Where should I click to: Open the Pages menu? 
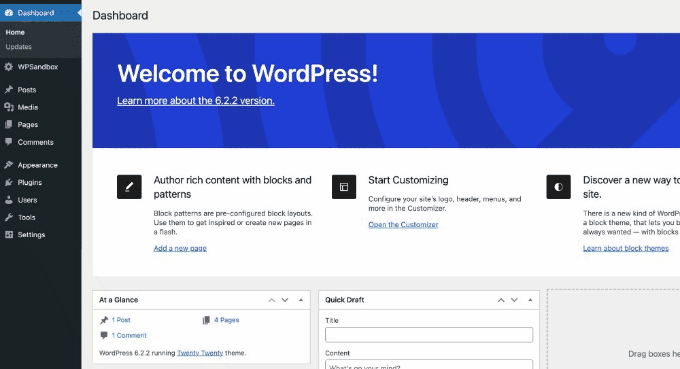[x=40, y=124]
